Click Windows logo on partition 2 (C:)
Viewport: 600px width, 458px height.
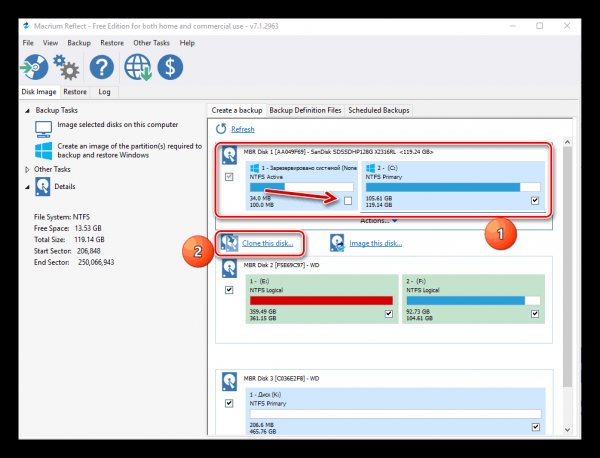coord(370,168)
